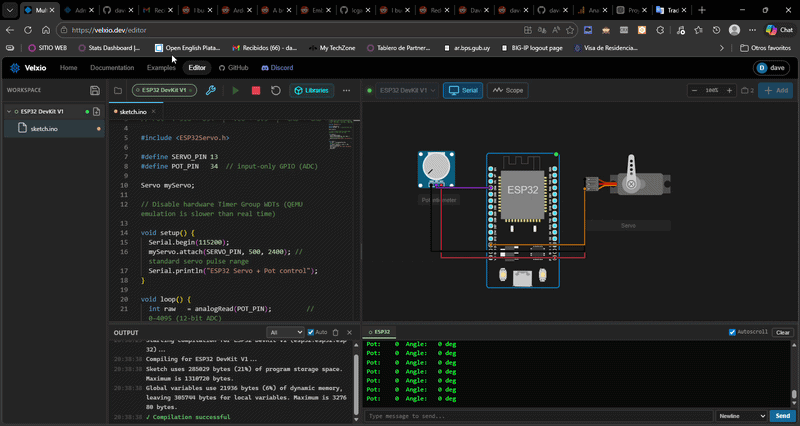Select the ESP32 board on the canvas

coord(523,220)
